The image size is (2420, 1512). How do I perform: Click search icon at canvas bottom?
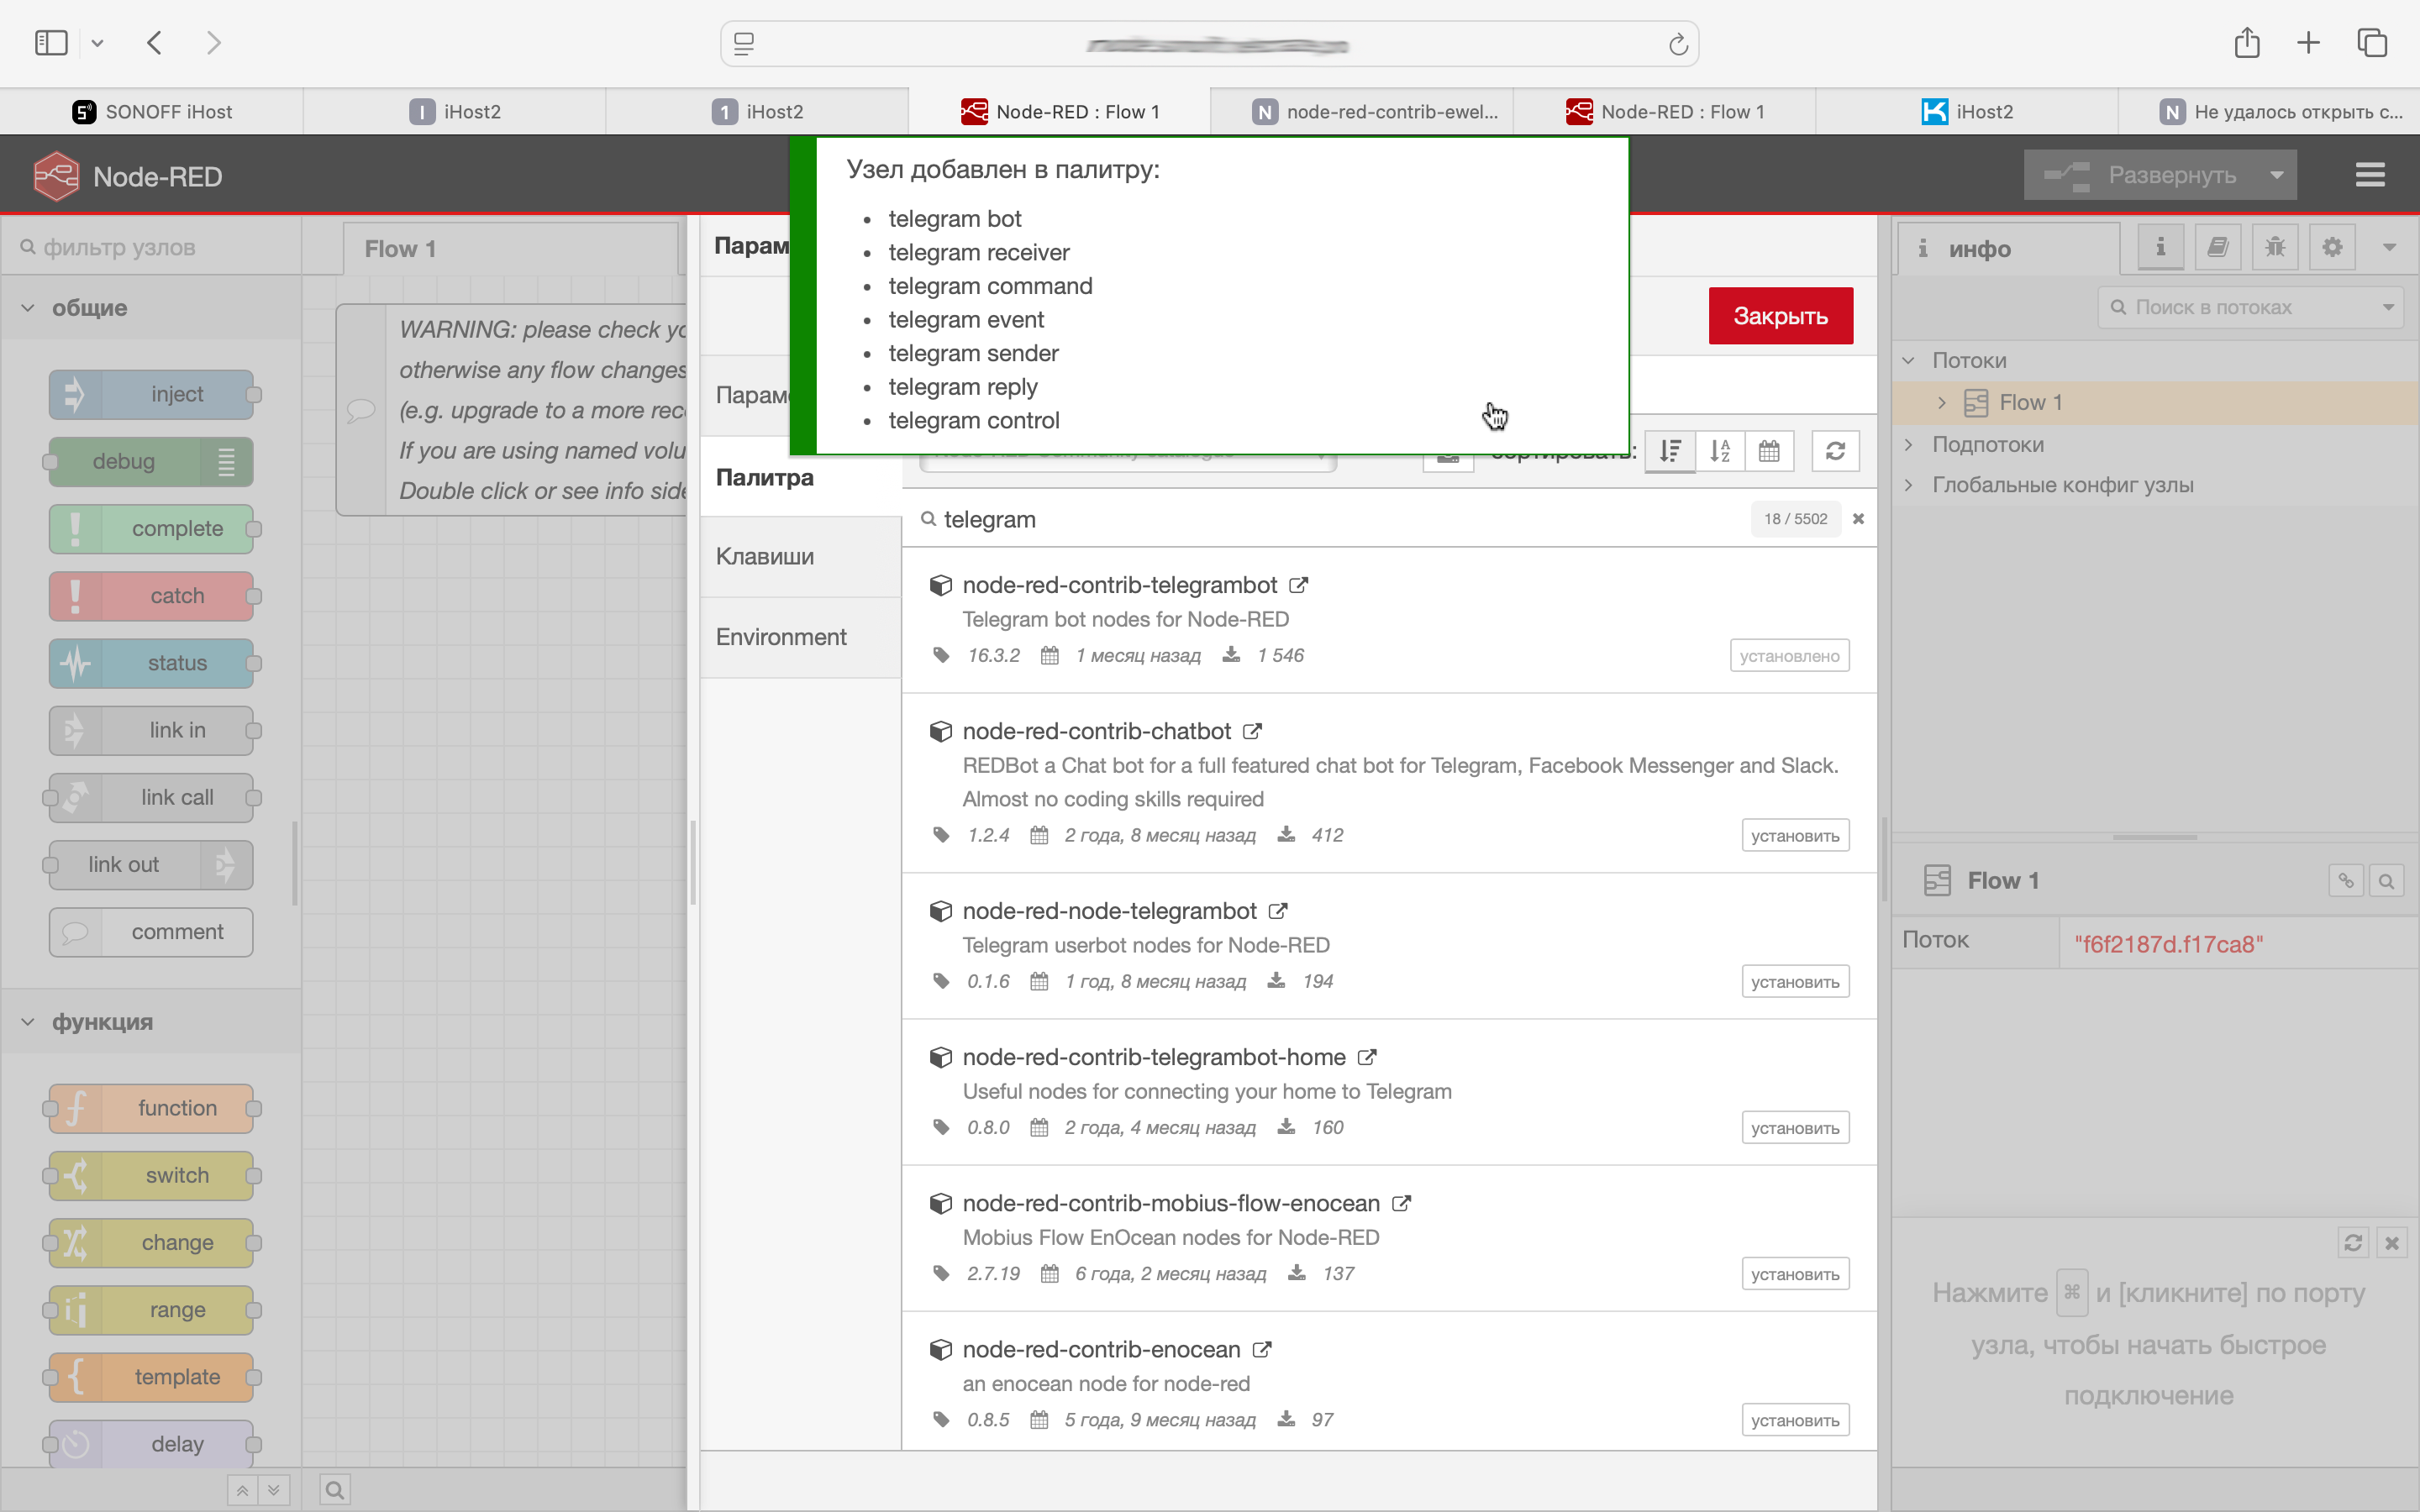pyautogui.click(x=335, y=1490)
